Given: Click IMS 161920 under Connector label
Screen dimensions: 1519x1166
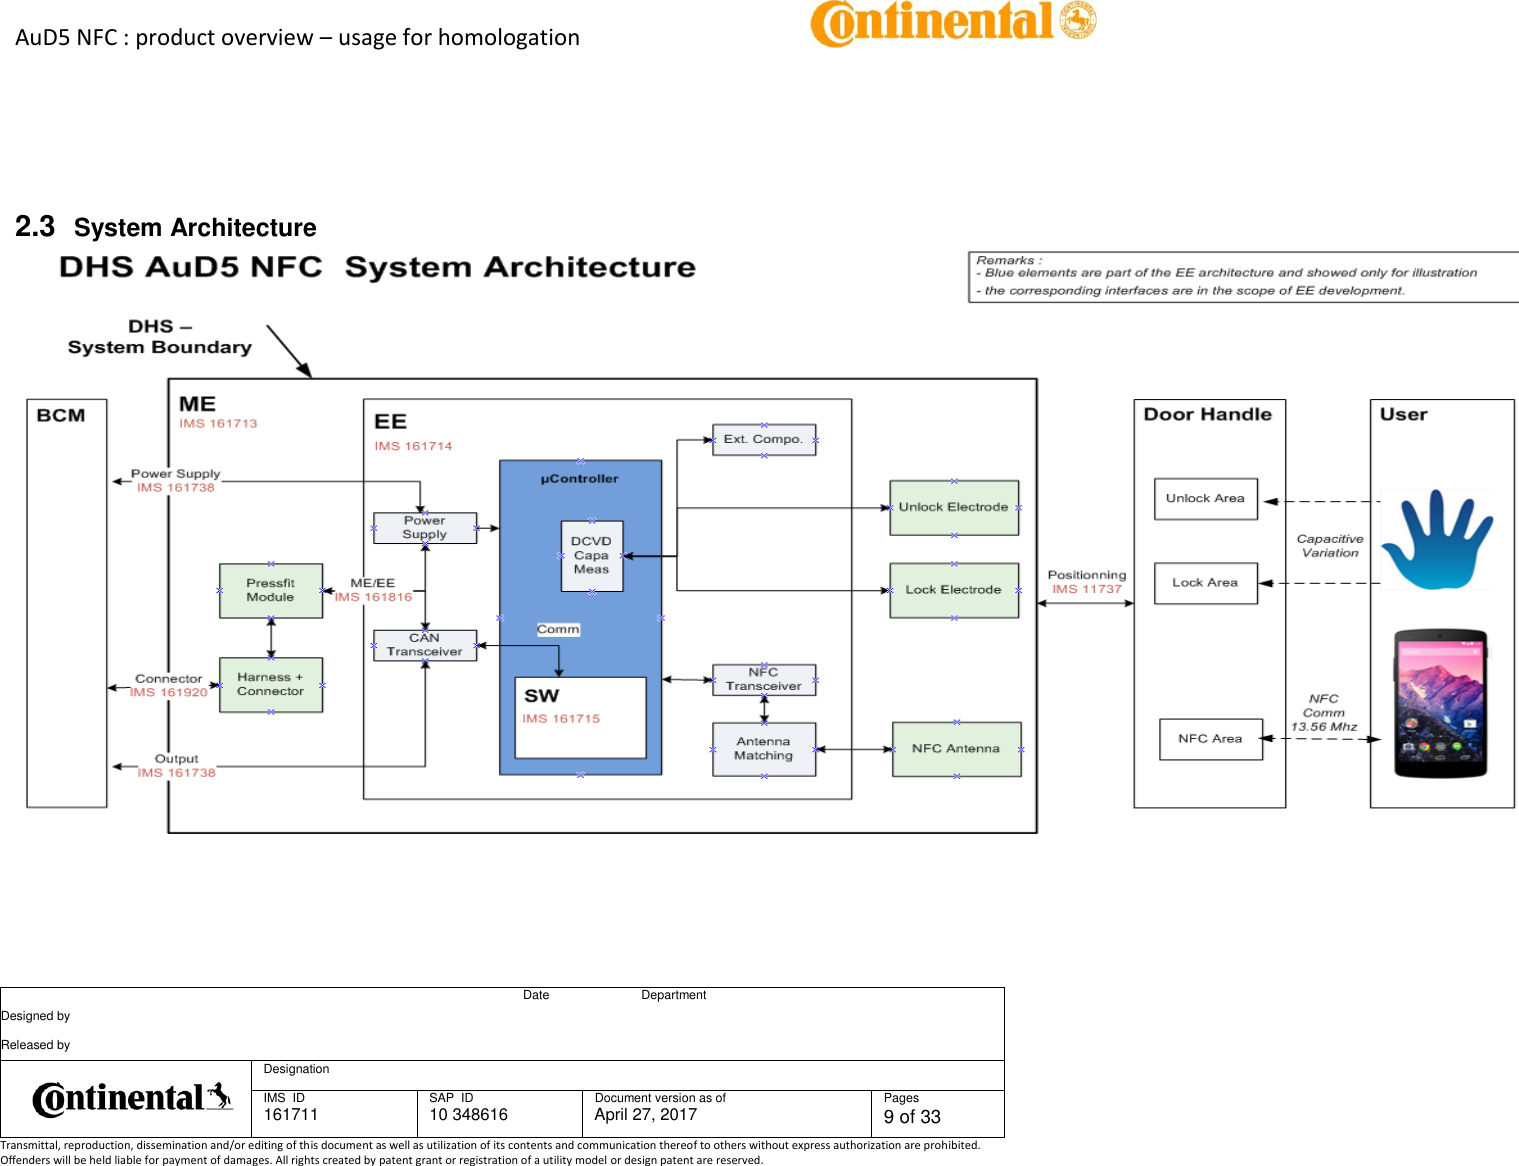Looking at the screenshot, I should coord(169,693).
